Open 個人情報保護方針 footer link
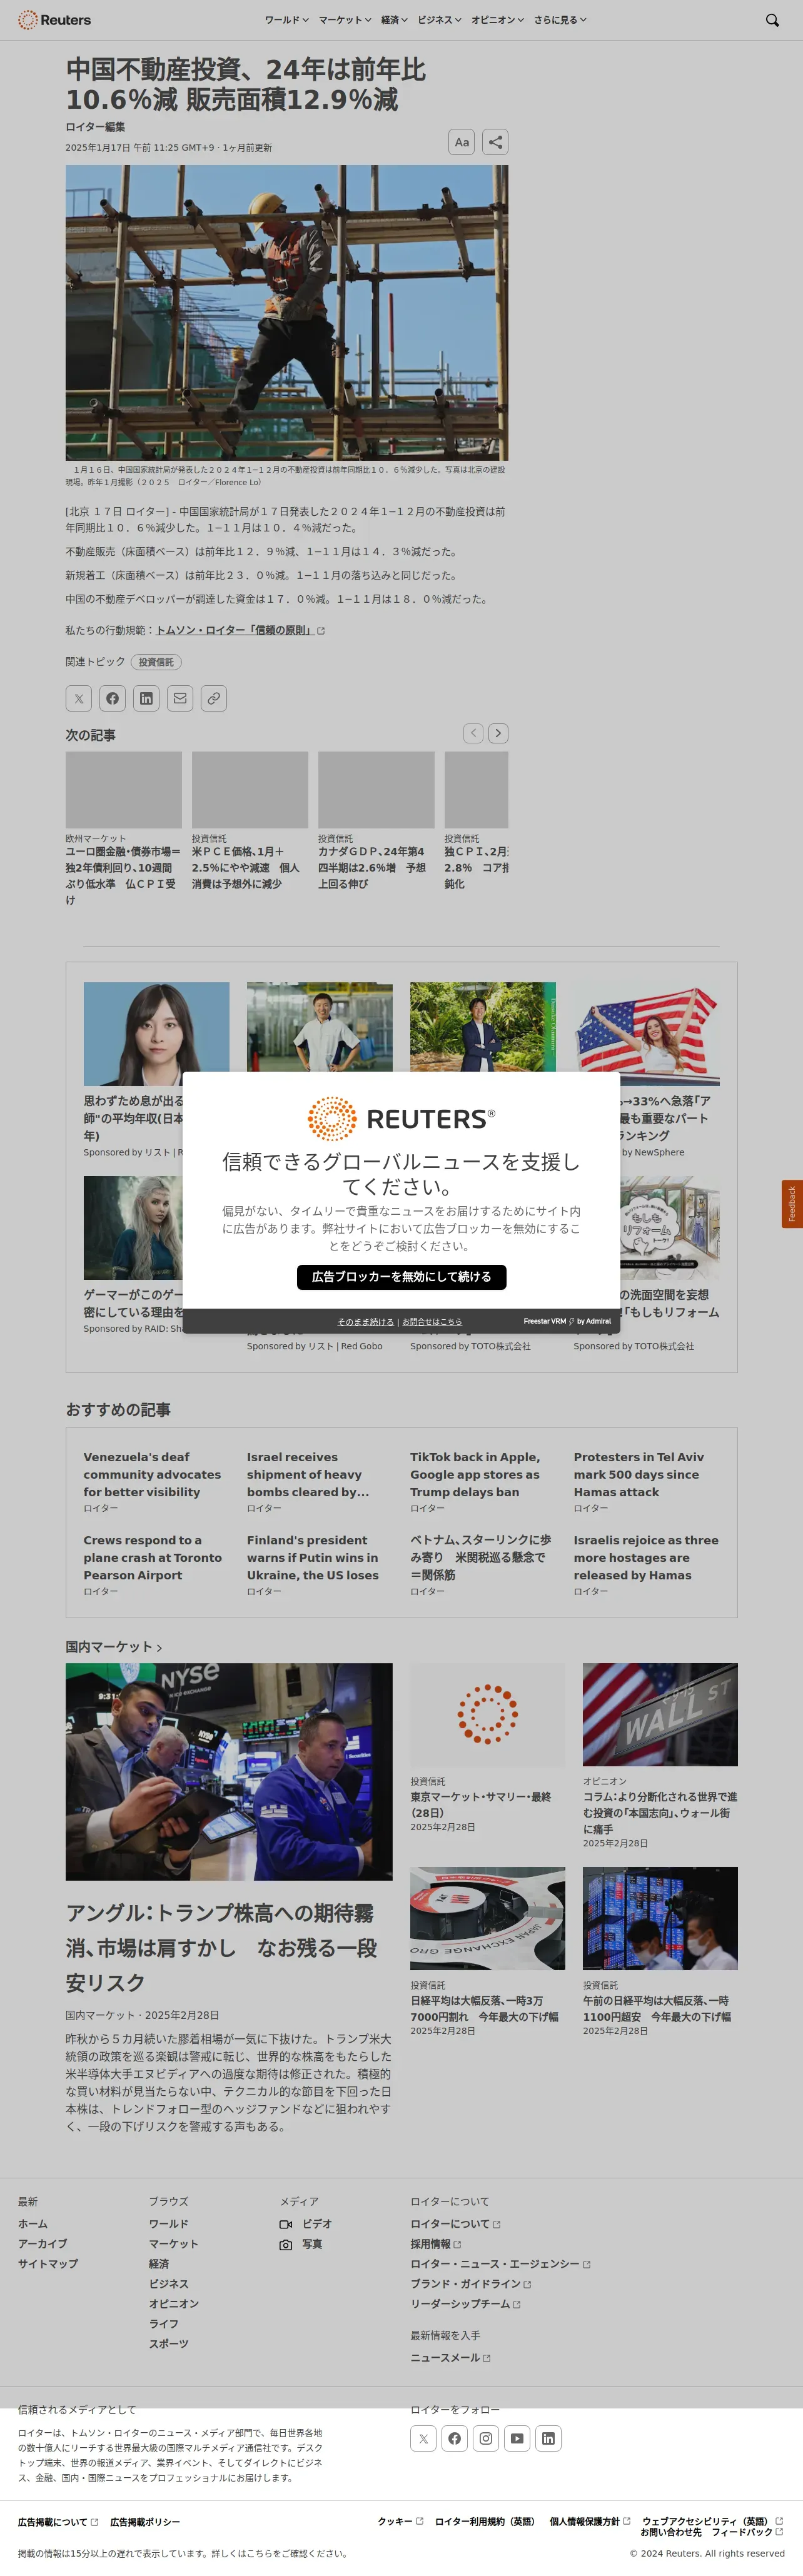 coord(590,2521)
